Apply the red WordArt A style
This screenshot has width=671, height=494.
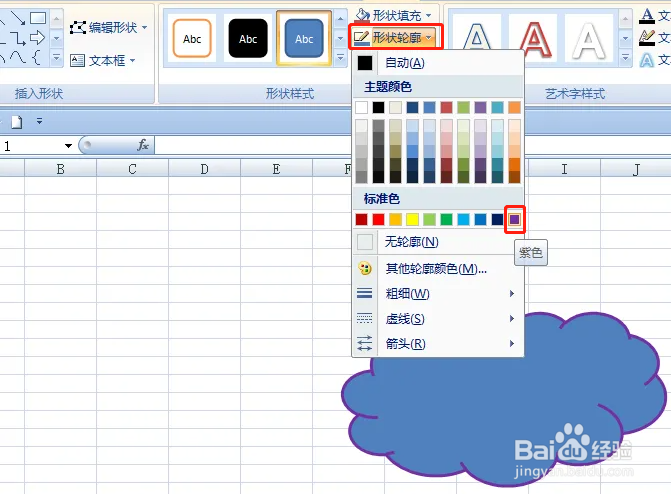click(533, 39)
